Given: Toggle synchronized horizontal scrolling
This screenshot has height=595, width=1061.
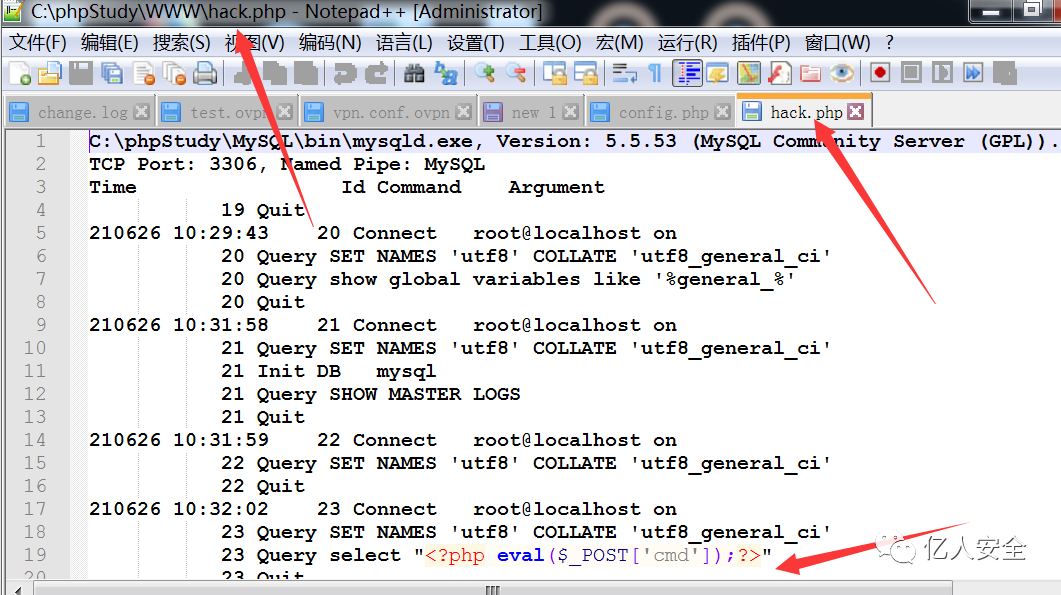Looking at the screenshot, I should (x=587, y=73).
